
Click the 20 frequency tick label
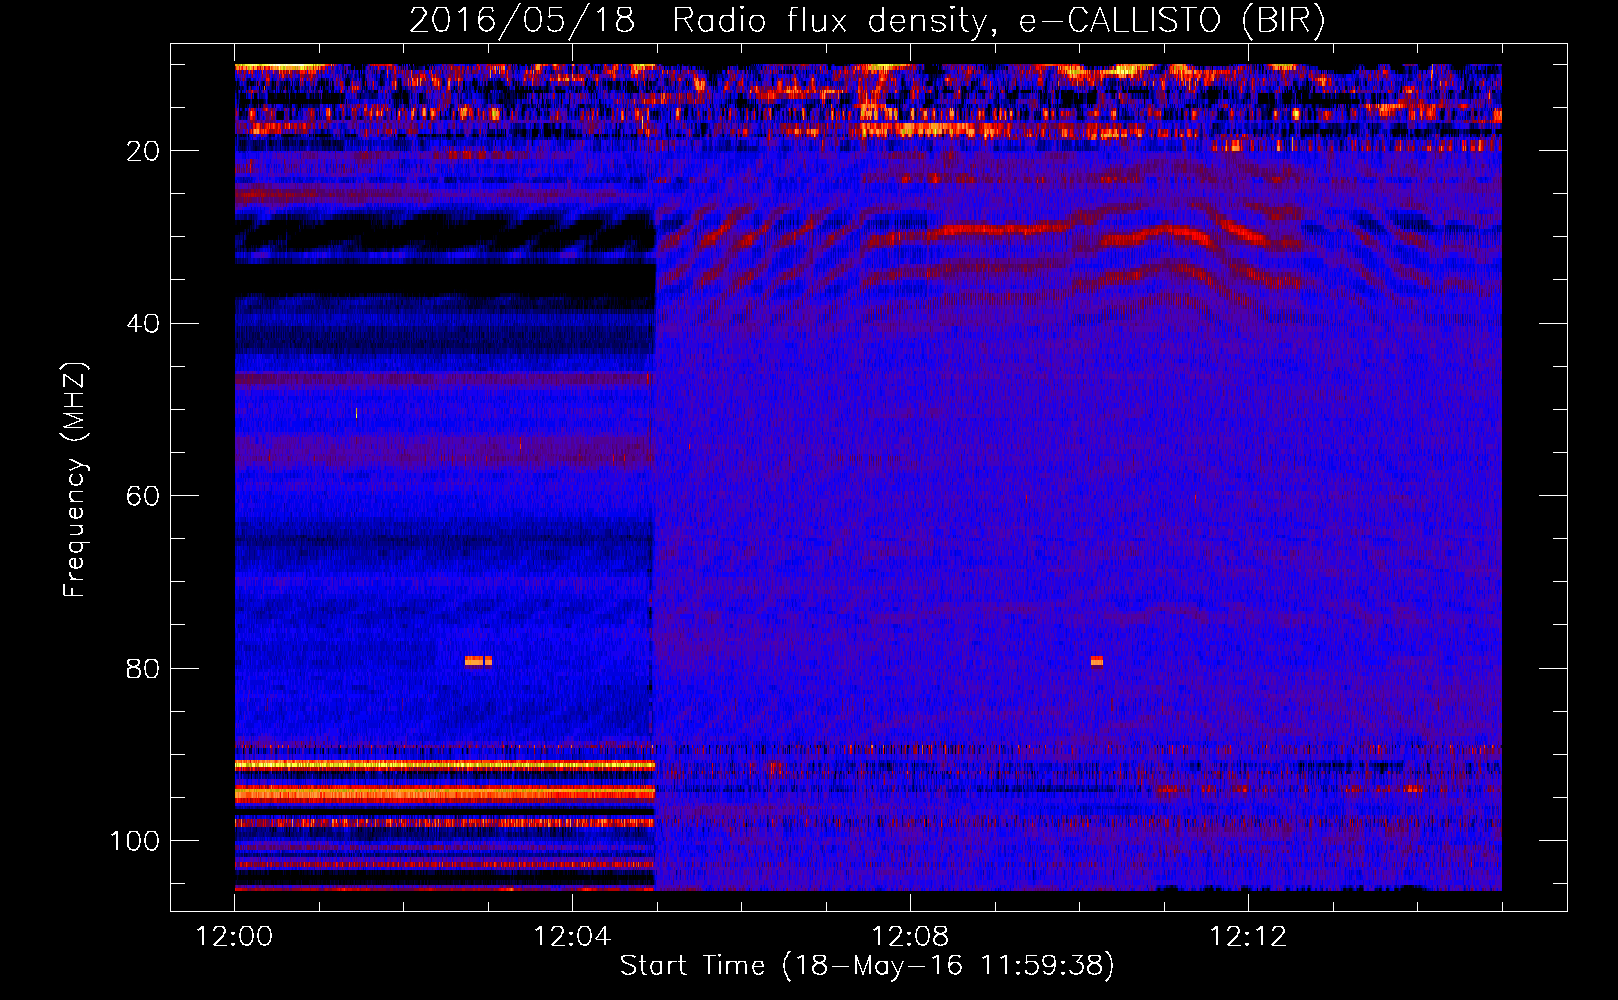pyautogui.click(x=143, y=151)
